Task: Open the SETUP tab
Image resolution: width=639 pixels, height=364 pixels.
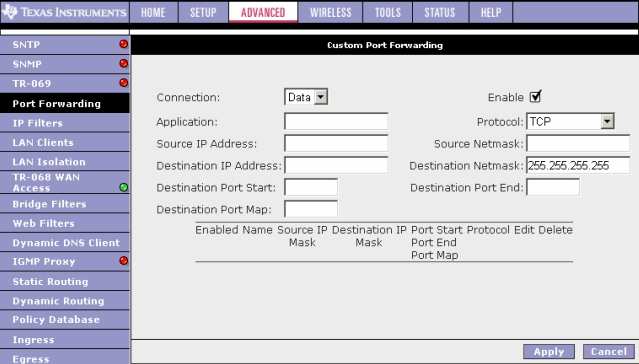Action: 203,12
